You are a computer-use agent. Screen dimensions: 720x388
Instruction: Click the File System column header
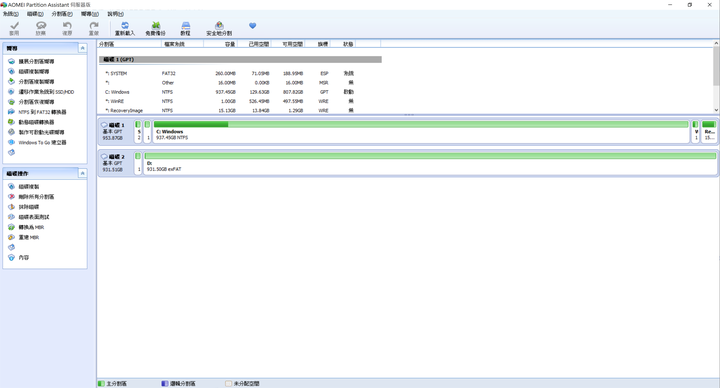[182, 44]
